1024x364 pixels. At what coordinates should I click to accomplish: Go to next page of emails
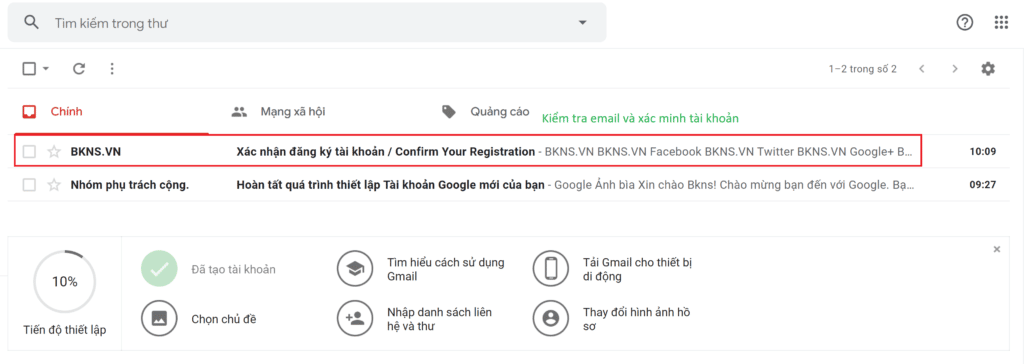click(x=955, y=69)
